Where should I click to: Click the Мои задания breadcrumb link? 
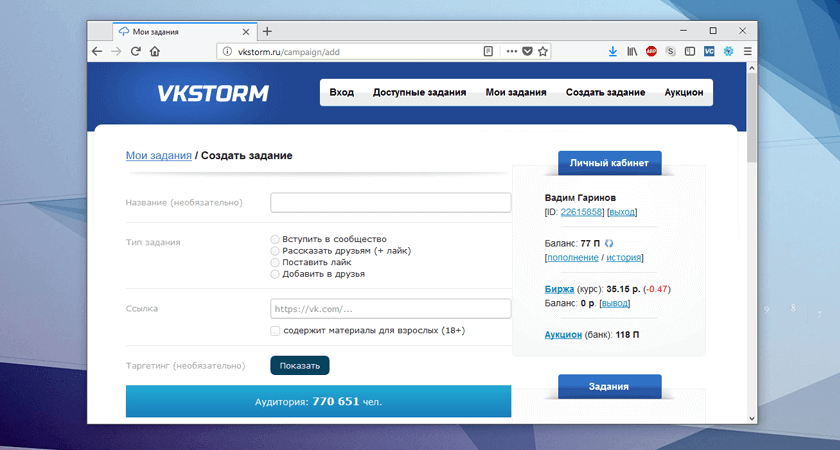159,155
